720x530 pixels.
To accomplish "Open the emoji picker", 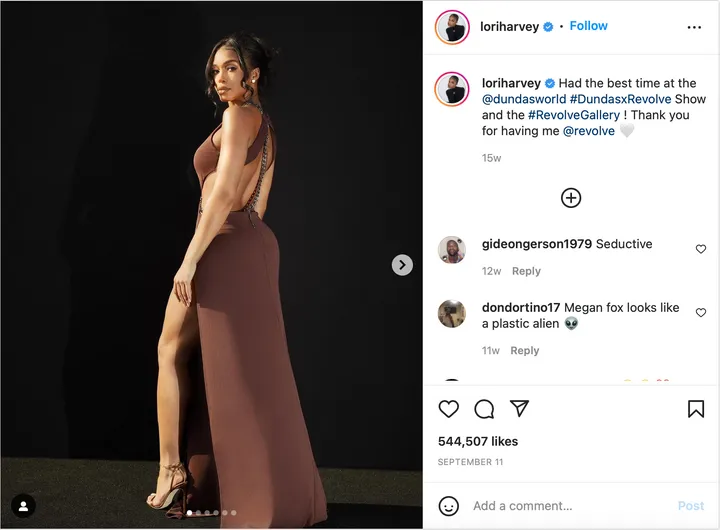I will [449, 506].
